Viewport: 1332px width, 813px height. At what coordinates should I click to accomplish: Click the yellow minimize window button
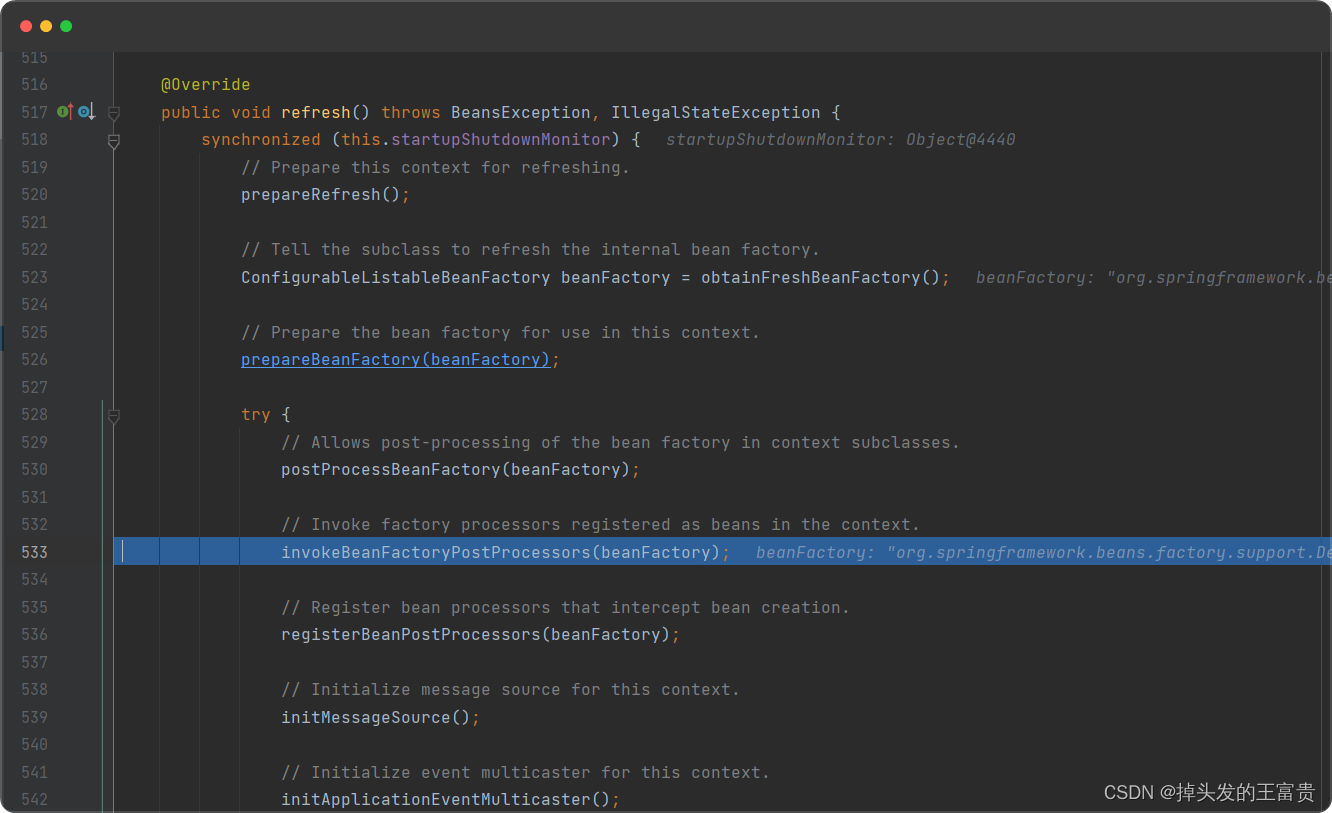pos(46,26)
